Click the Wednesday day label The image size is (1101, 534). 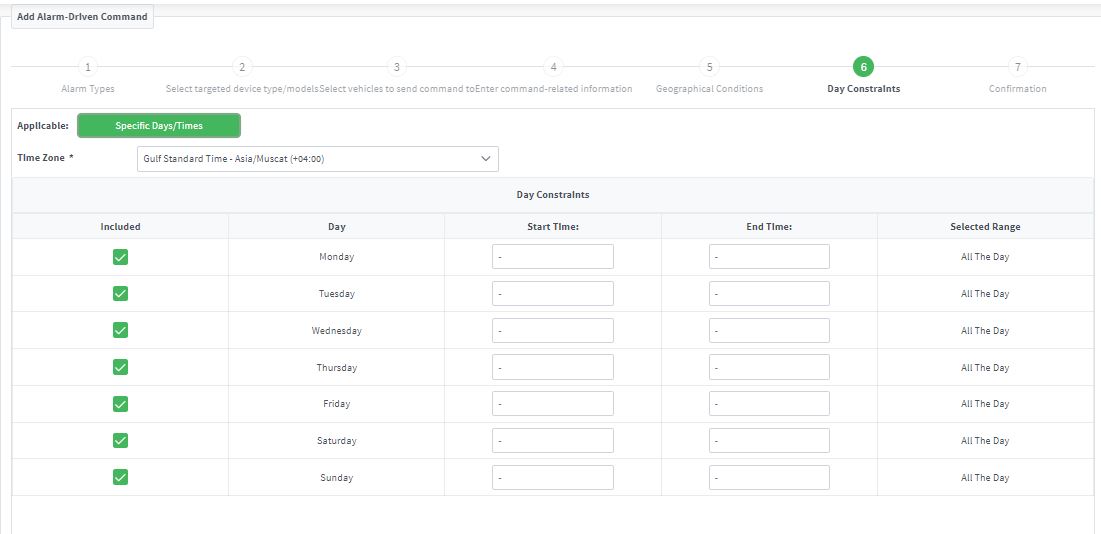click(x=336, y=331)
